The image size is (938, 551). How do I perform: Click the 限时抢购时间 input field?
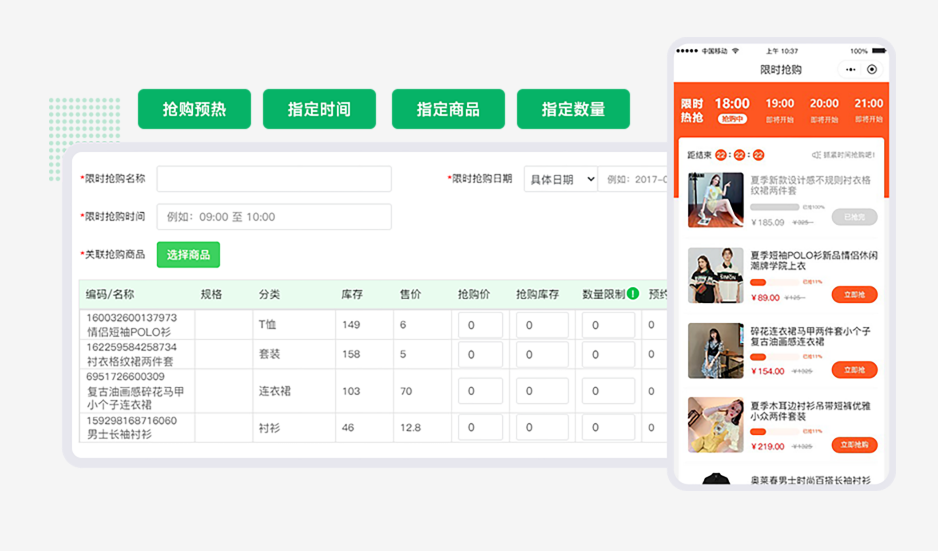(x=274, y=216)
